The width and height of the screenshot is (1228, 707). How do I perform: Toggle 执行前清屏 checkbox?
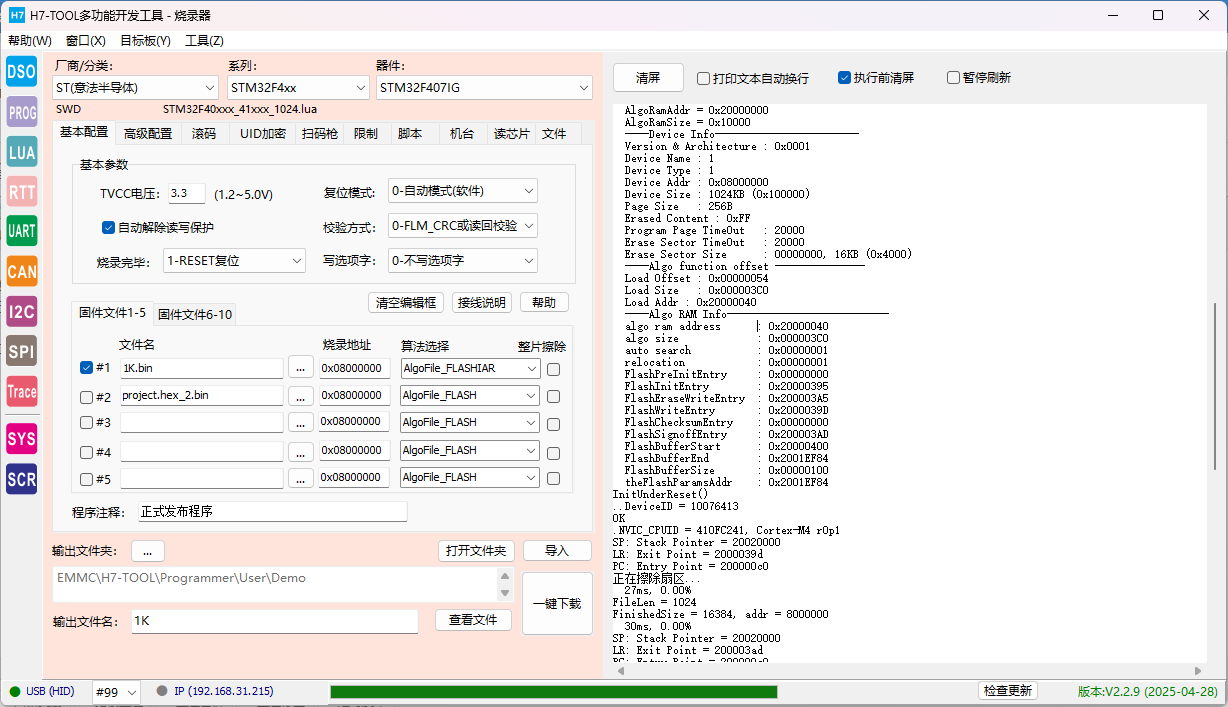[844, 78]
